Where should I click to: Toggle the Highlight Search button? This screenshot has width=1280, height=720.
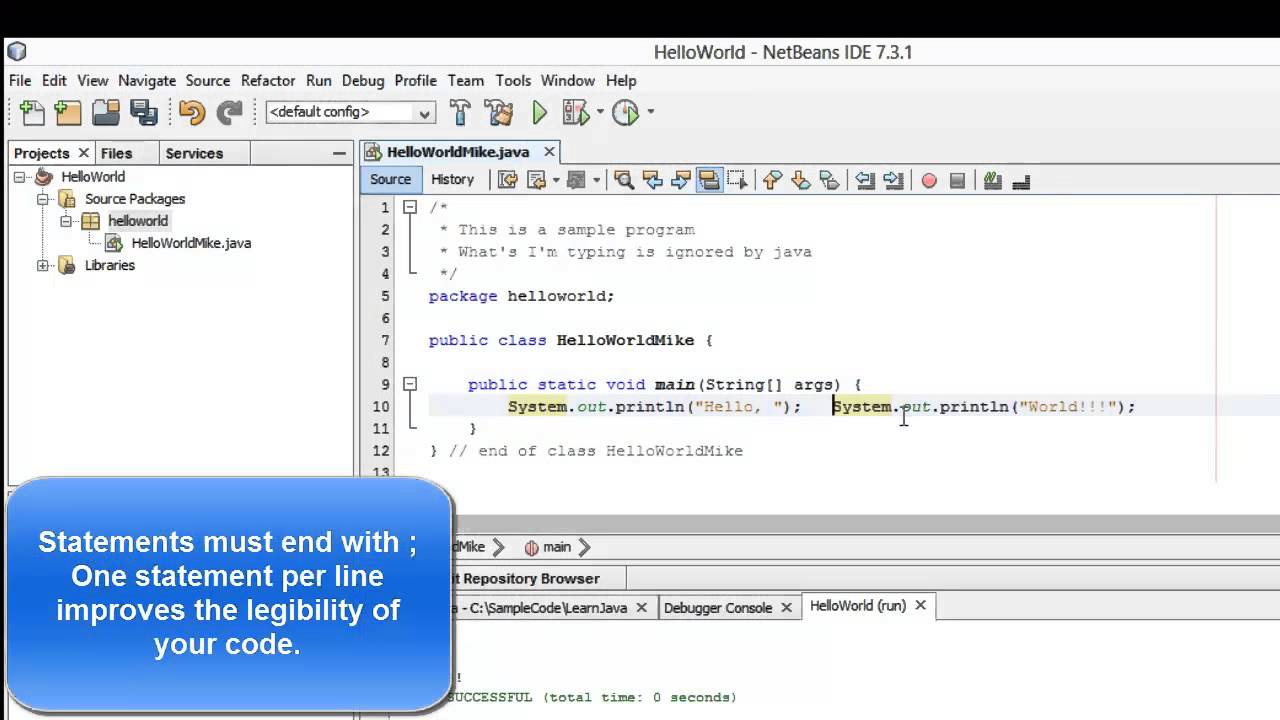point(709,180)
